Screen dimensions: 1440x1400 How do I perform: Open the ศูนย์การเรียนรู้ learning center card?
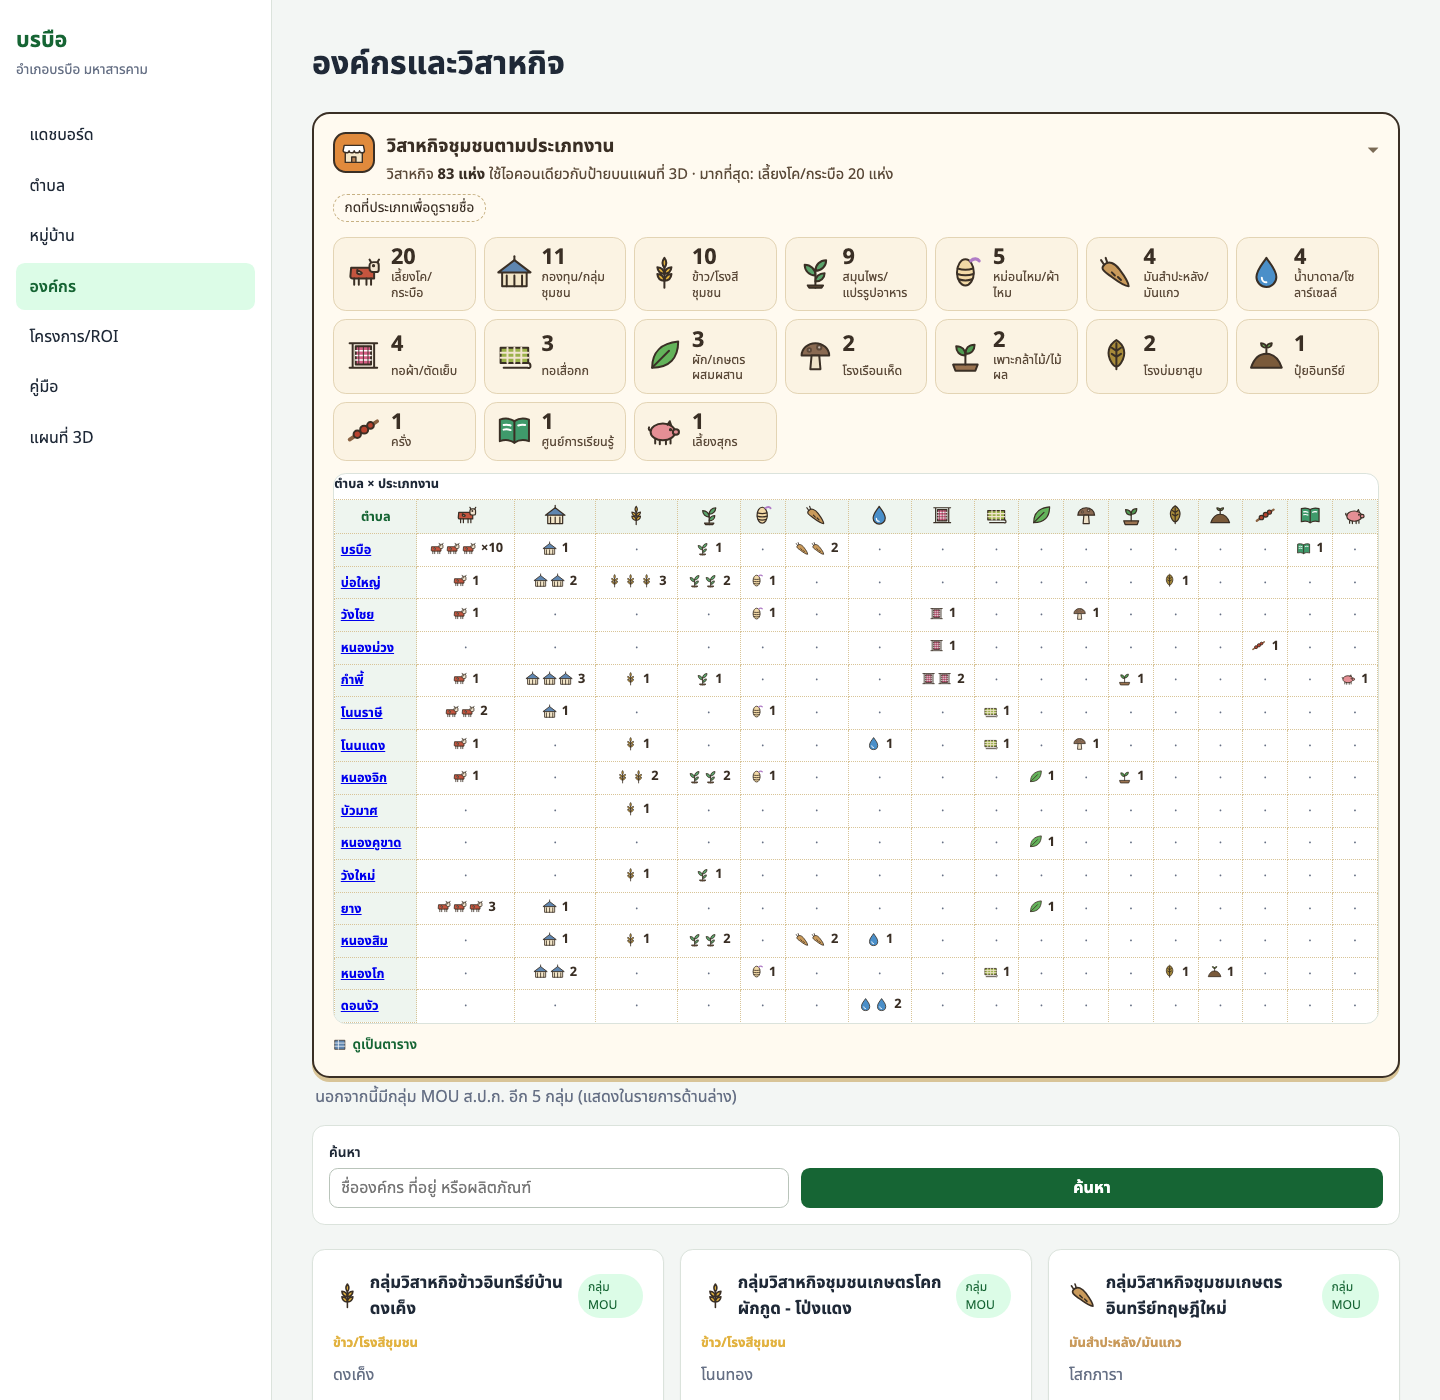click(x=555, y=431)
